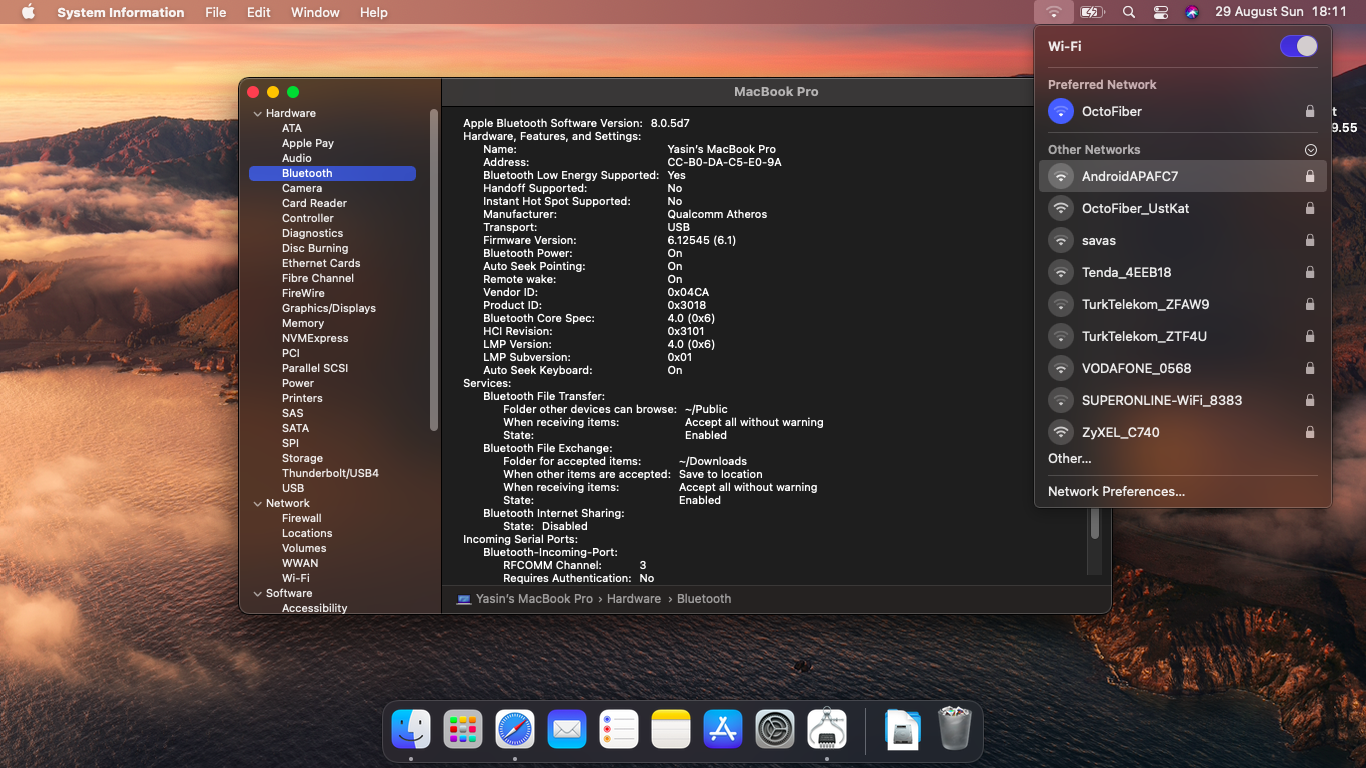Collapse the Hardware section in sidebar
The height and width of the screenshot is (768, 1366).
coord(258,114)
